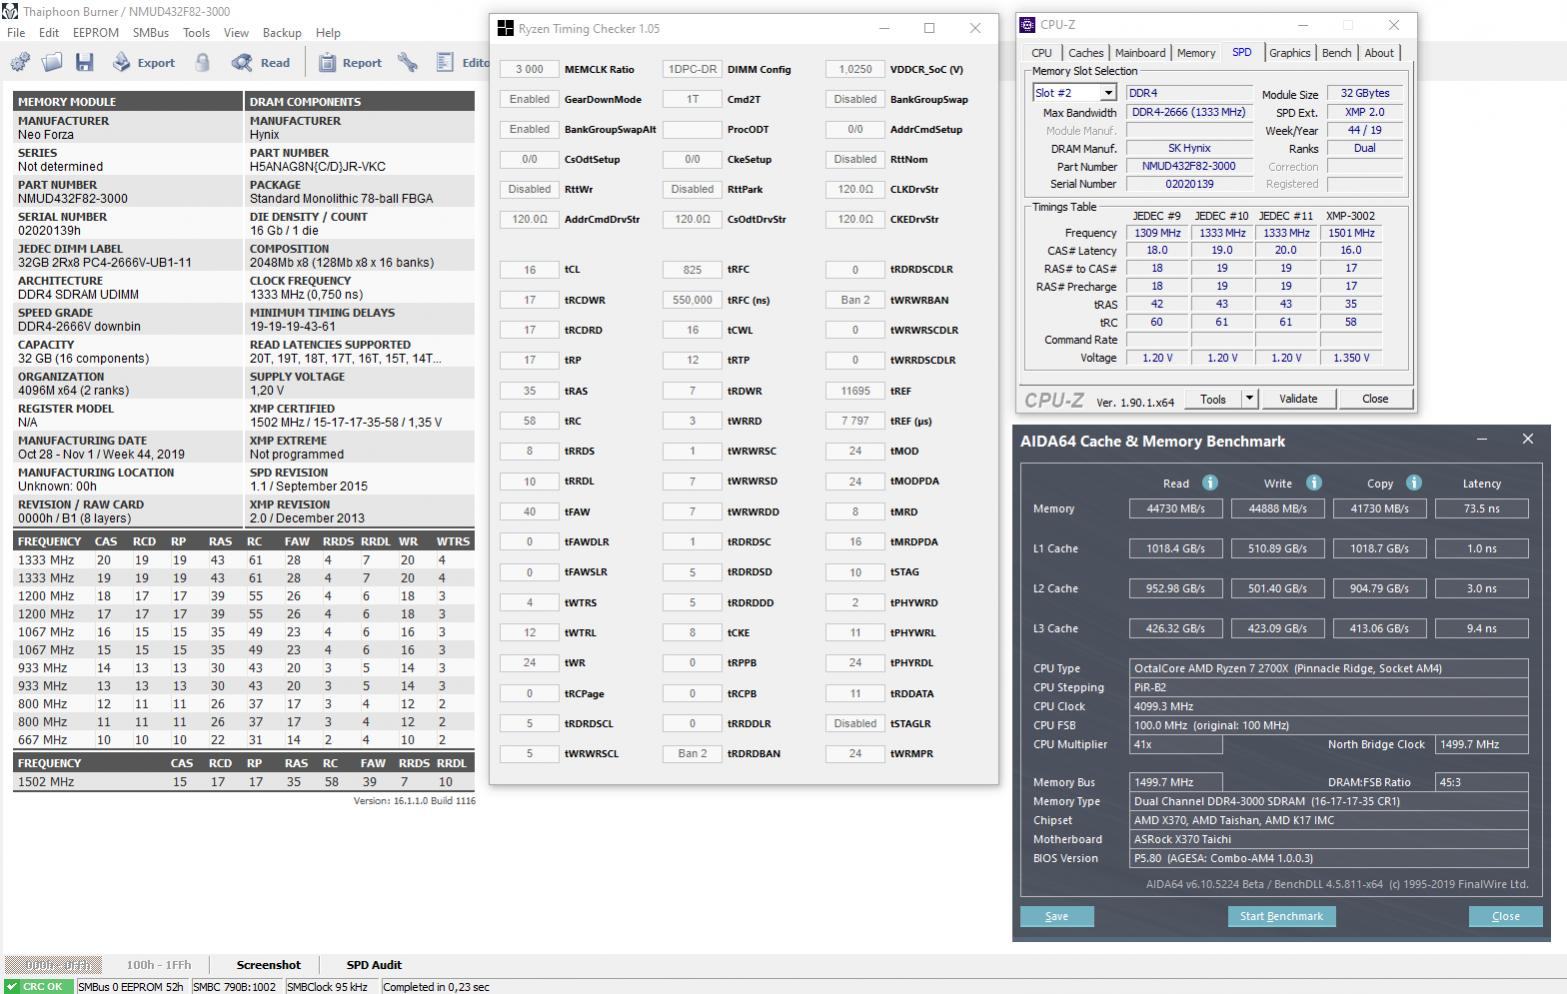The width and height of the screenshot is (1567, 994).
Task: Close the AIDA64 benchmark window
Action: [1527, 439]
